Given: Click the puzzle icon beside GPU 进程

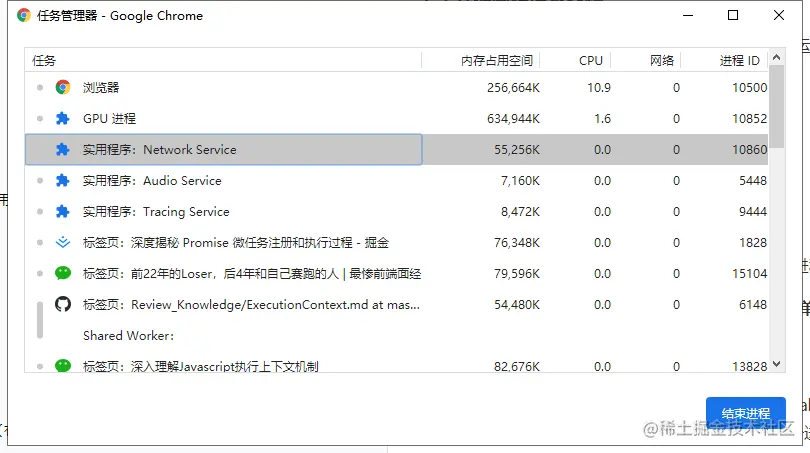Looking at the screenshot, I should tap(62, 119).
